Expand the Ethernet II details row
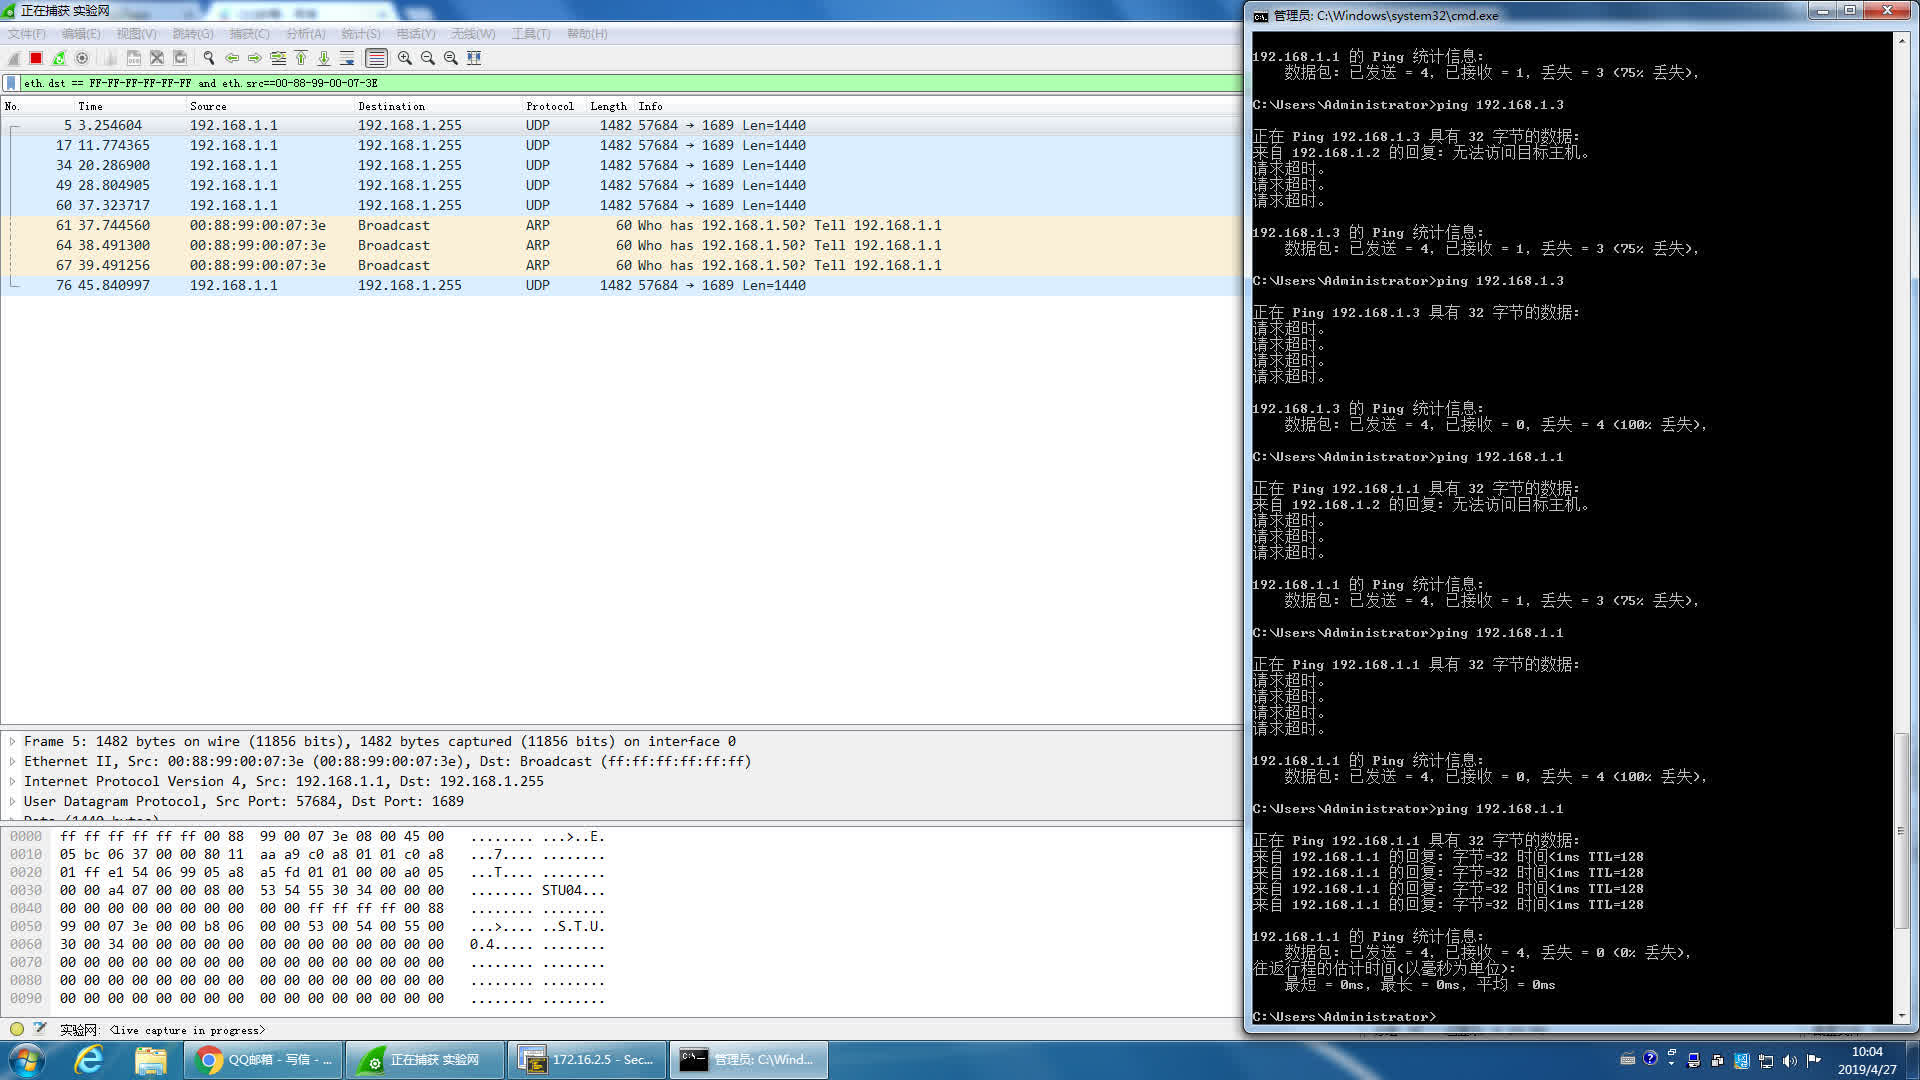 pyautogui.click(x=12, y=762)
